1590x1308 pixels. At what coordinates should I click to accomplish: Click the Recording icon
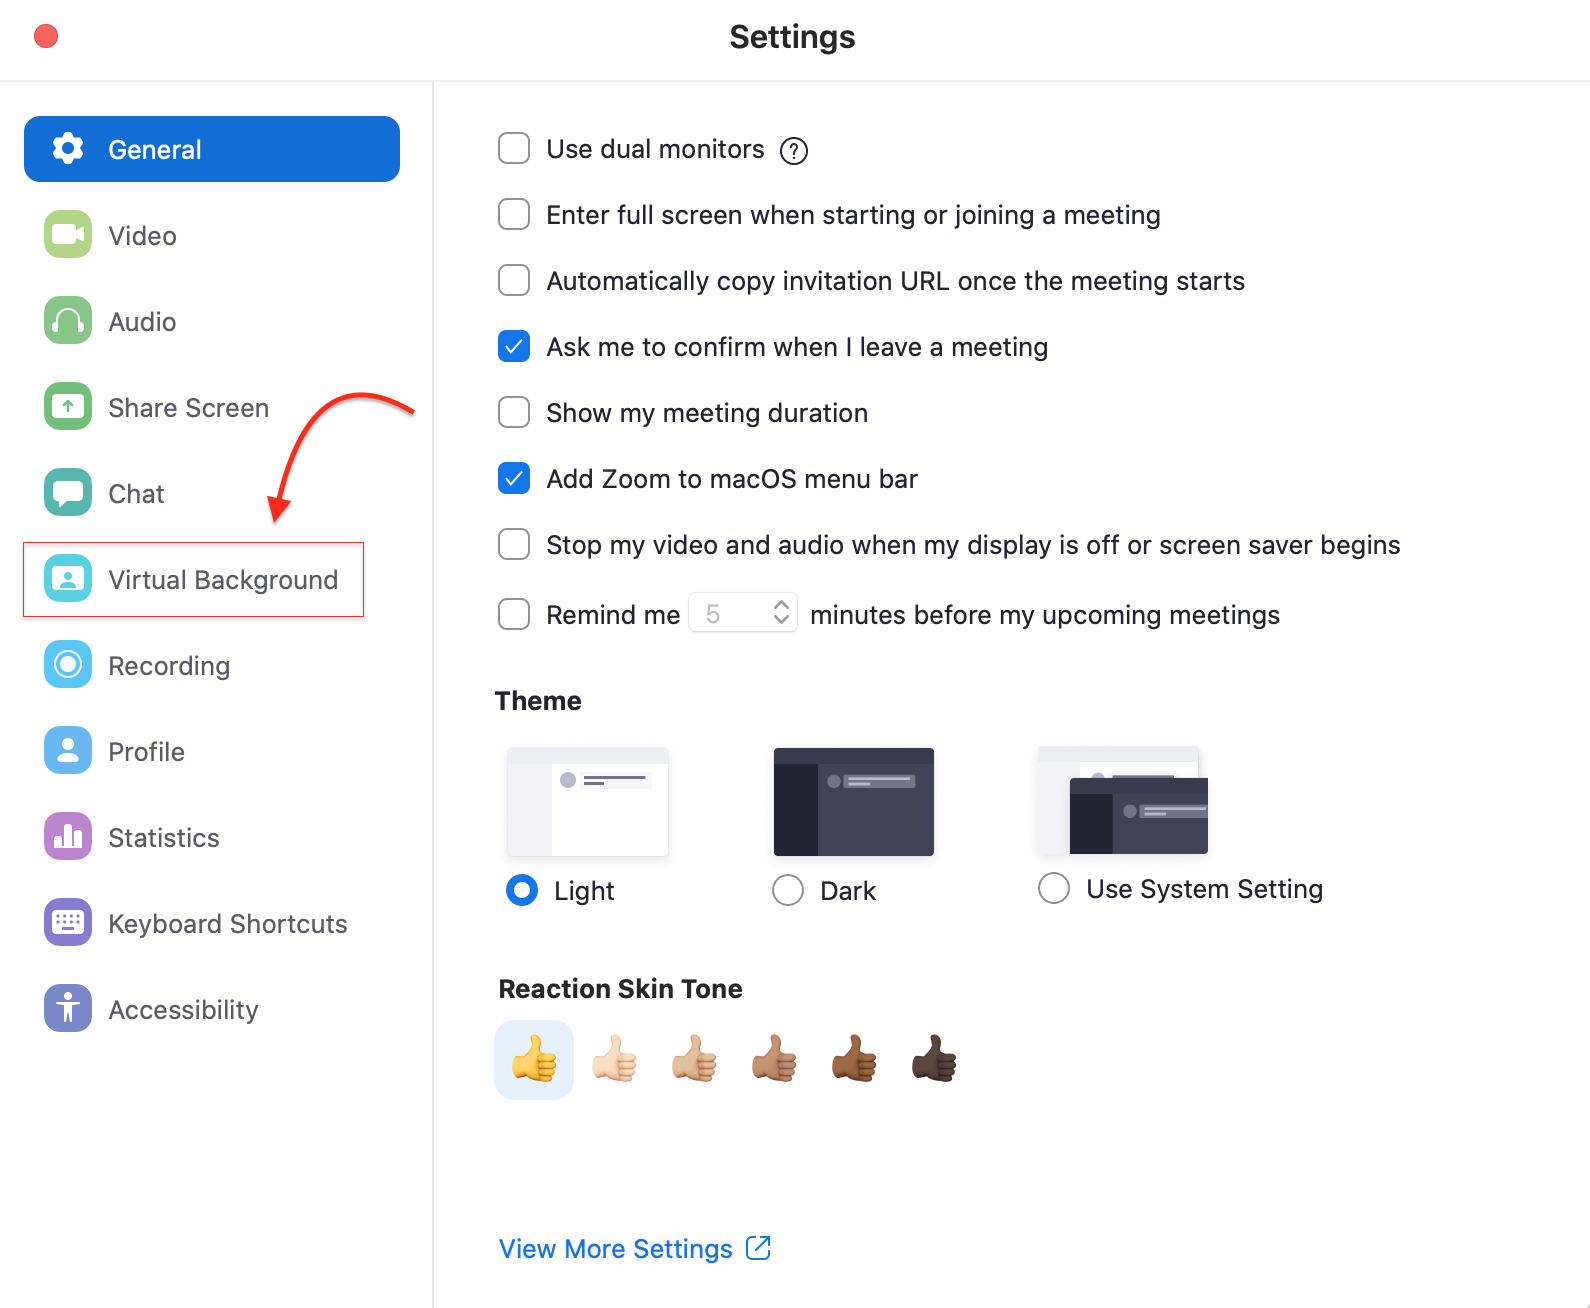pyautogui.click(x=68, y=665)
